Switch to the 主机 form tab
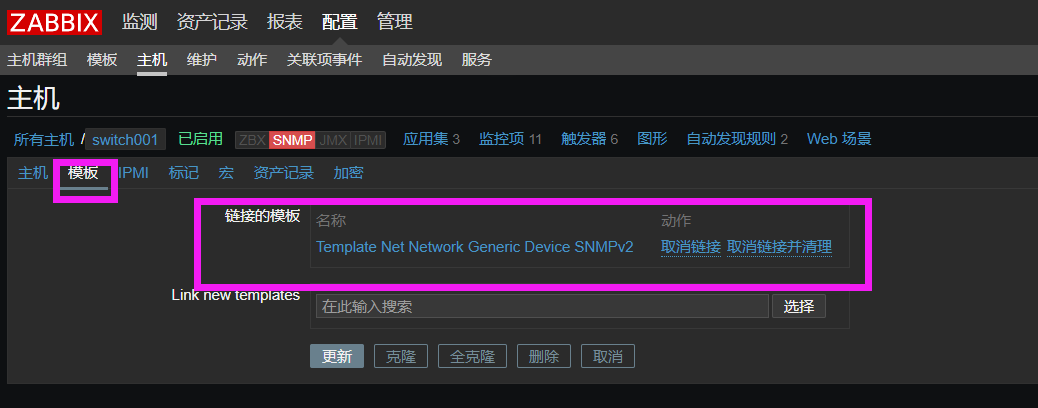1038x408 pixels. click(x=32, y=174)
